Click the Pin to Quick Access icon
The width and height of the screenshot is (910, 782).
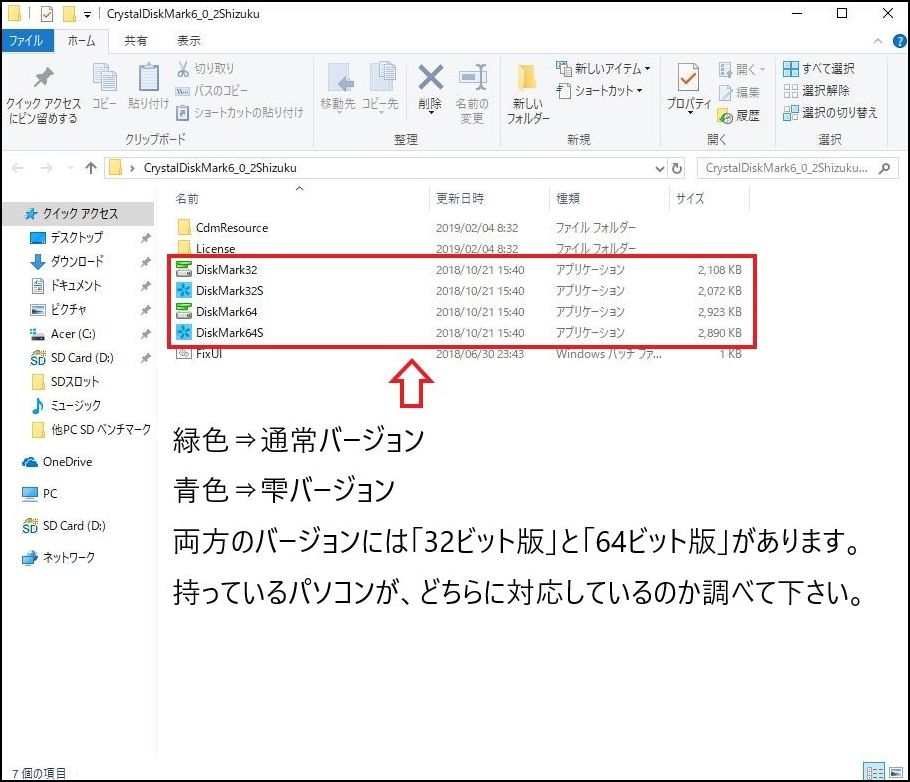click(x=44, y=79)
